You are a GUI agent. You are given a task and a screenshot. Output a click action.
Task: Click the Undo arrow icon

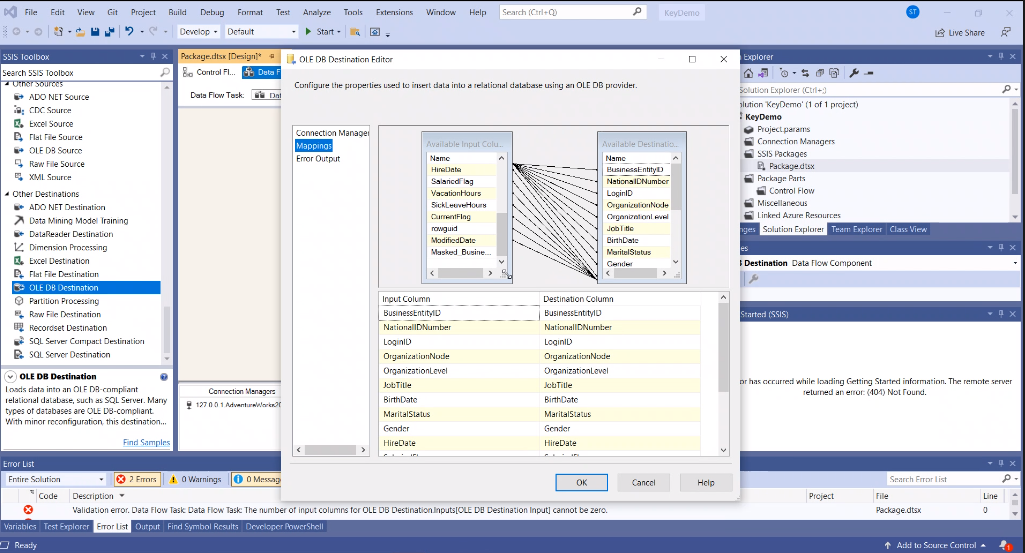129,31
